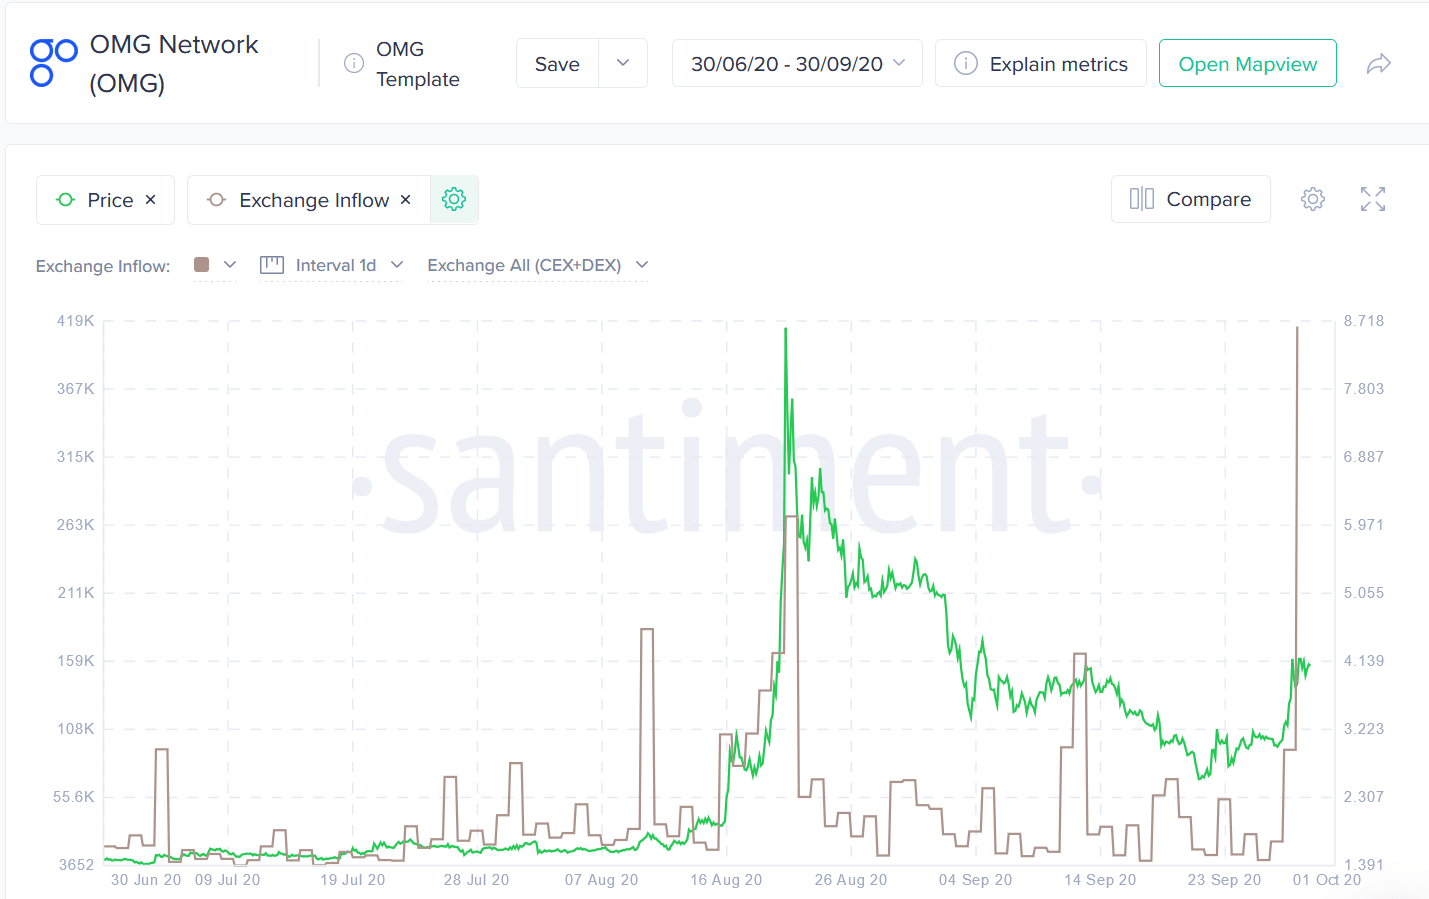Click the 8.718 price axis label

1364,321
